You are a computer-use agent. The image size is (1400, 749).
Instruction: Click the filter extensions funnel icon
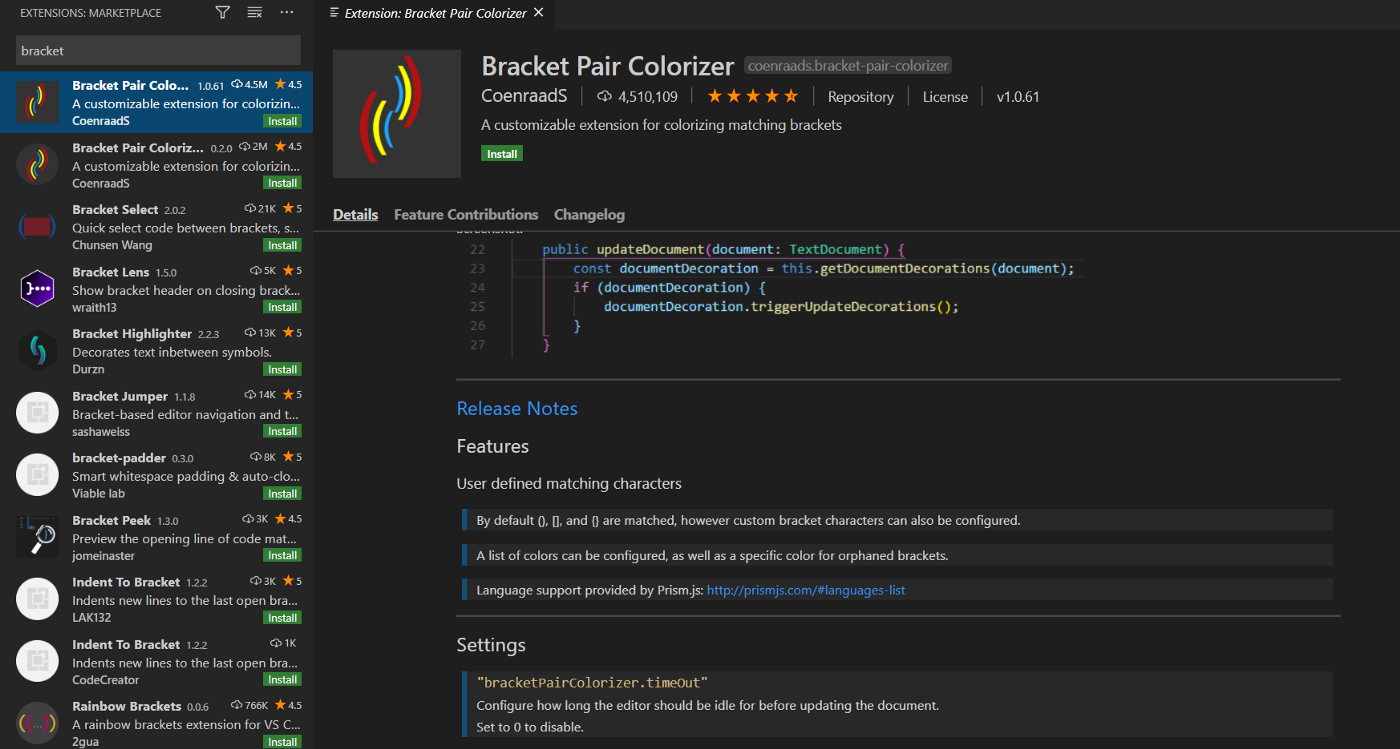(222, 13)
